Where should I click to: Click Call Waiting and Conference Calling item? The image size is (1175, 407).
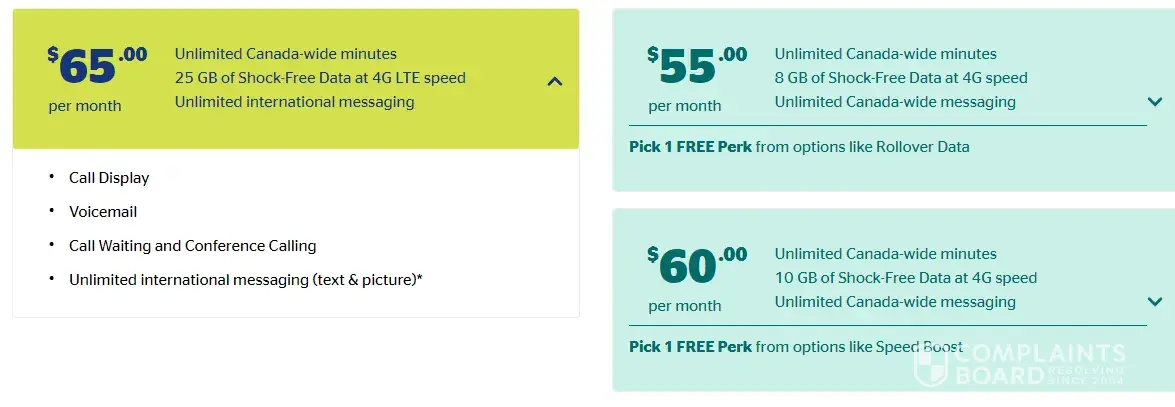click(192, 246)
